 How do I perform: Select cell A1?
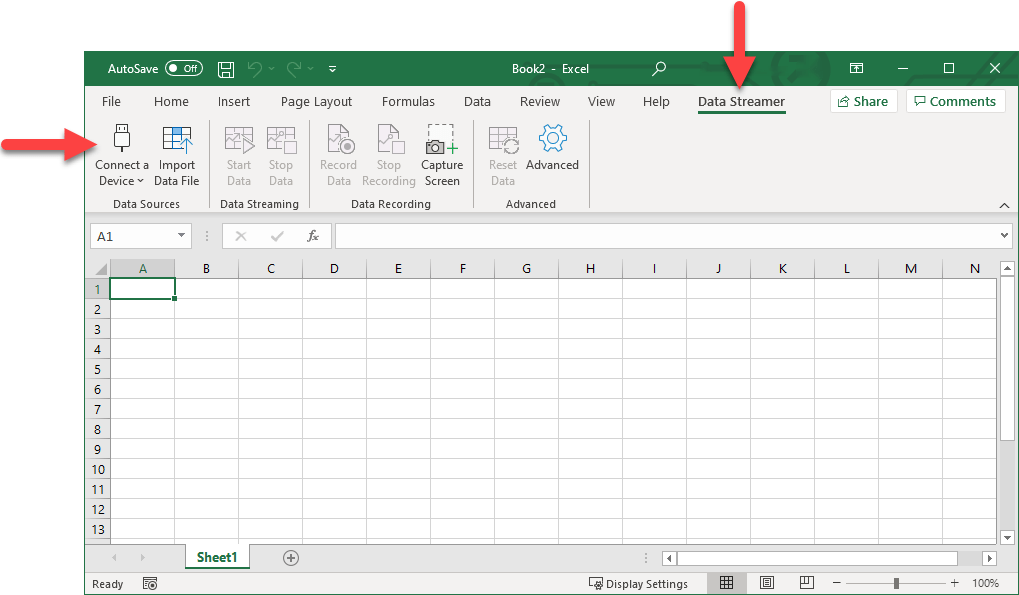pos(142,288)
